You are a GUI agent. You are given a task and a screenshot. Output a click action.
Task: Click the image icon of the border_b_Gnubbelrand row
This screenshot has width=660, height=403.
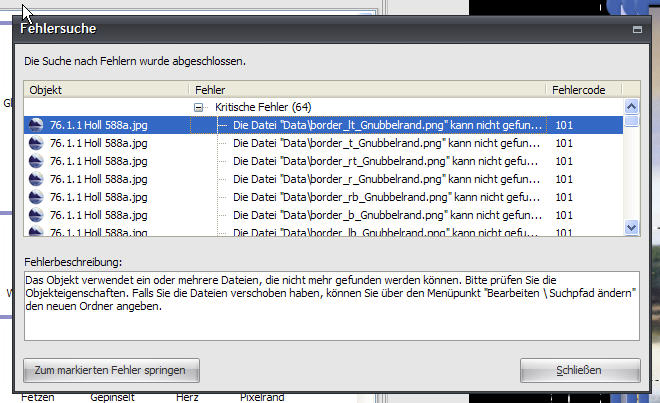pos(37,215)
